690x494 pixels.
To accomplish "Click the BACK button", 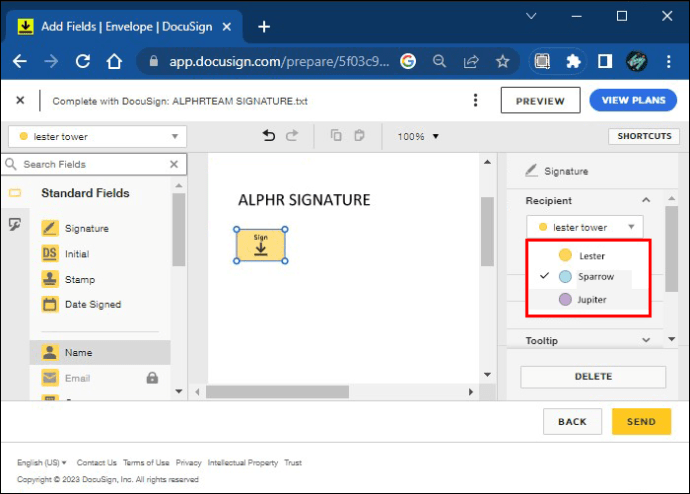I will click(572, 421).
